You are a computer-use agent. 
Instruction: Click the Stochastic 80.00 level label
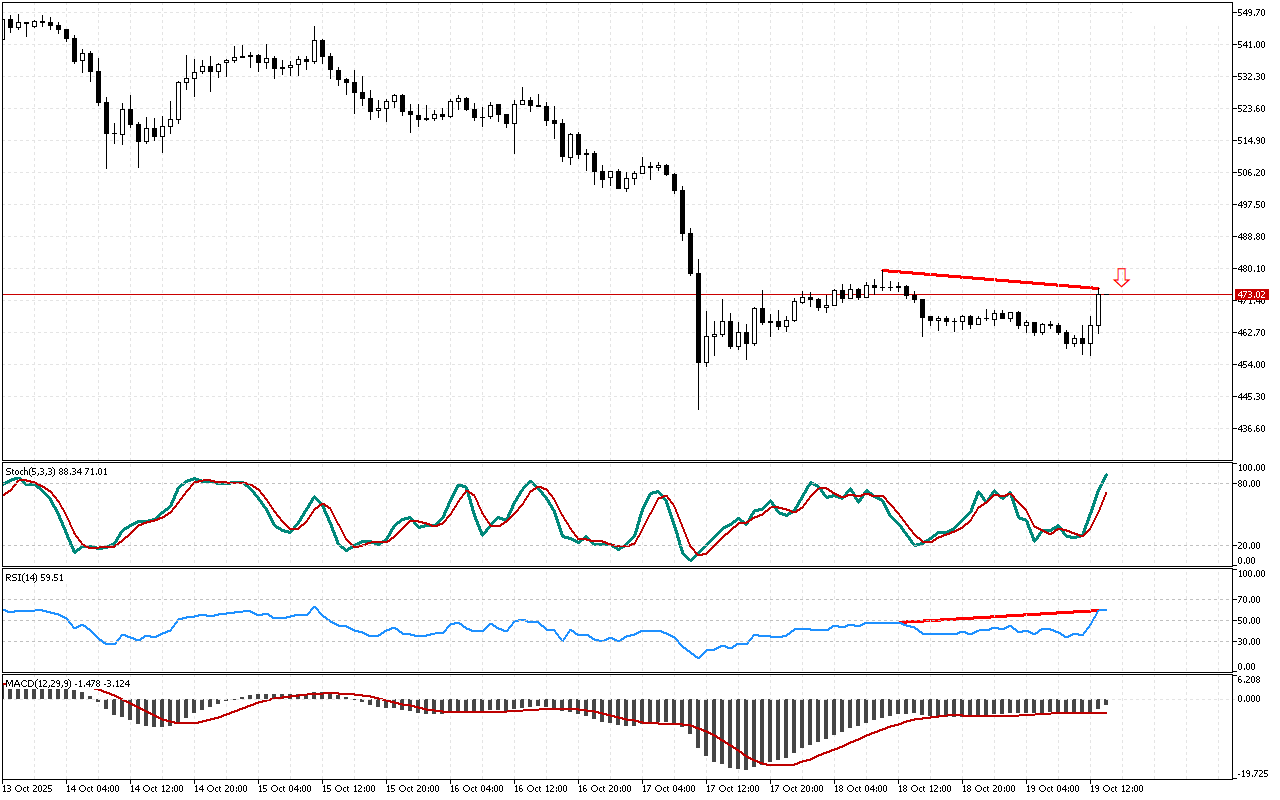1249,484
